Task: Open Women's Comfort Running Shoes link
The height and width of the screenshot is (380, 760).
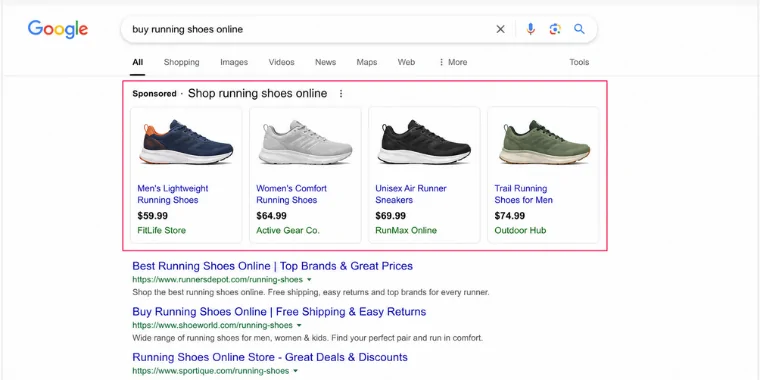Action: pos(291,194)
